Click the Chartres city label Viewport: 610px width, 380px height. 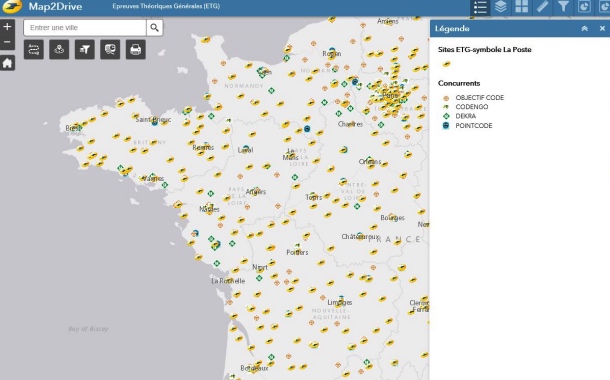(350, 124)
